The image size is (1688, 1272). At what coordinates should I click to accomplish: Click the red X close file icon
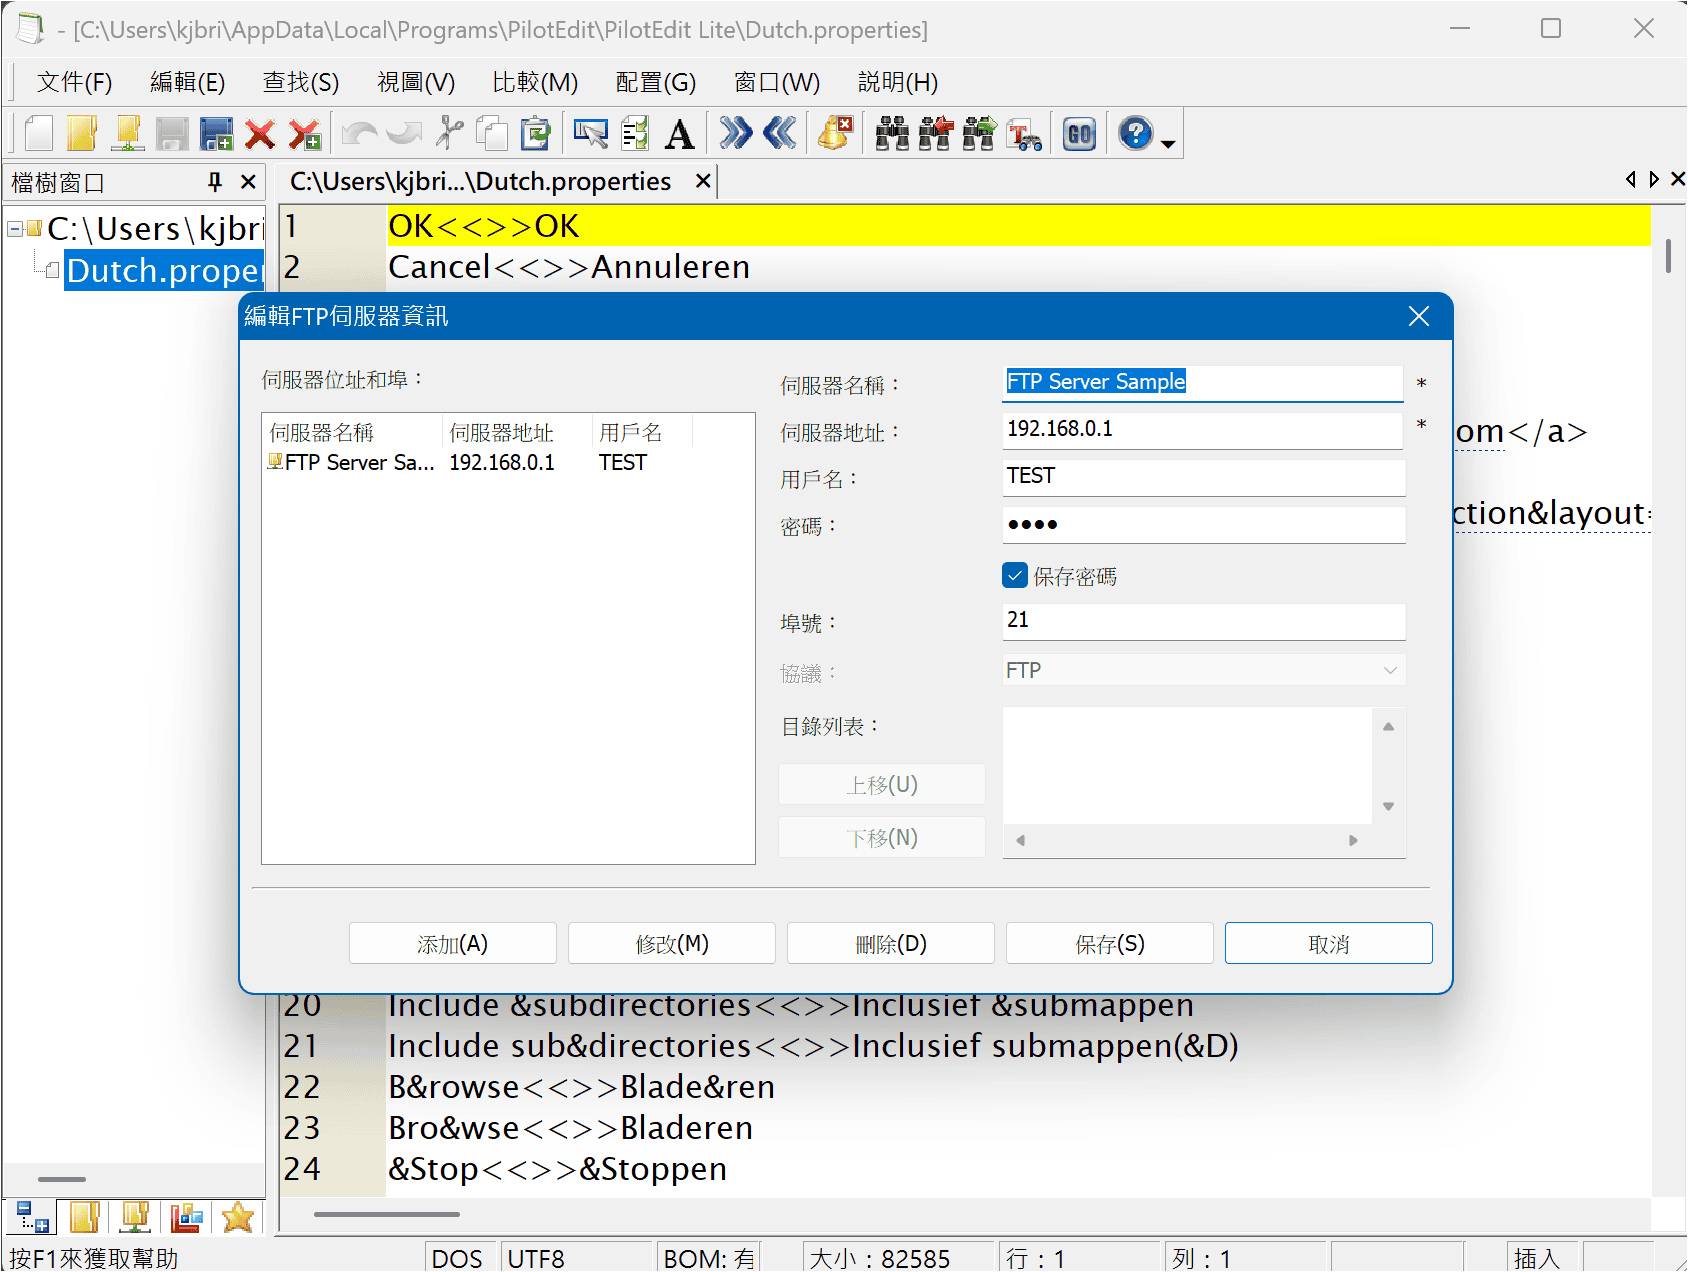260,133
